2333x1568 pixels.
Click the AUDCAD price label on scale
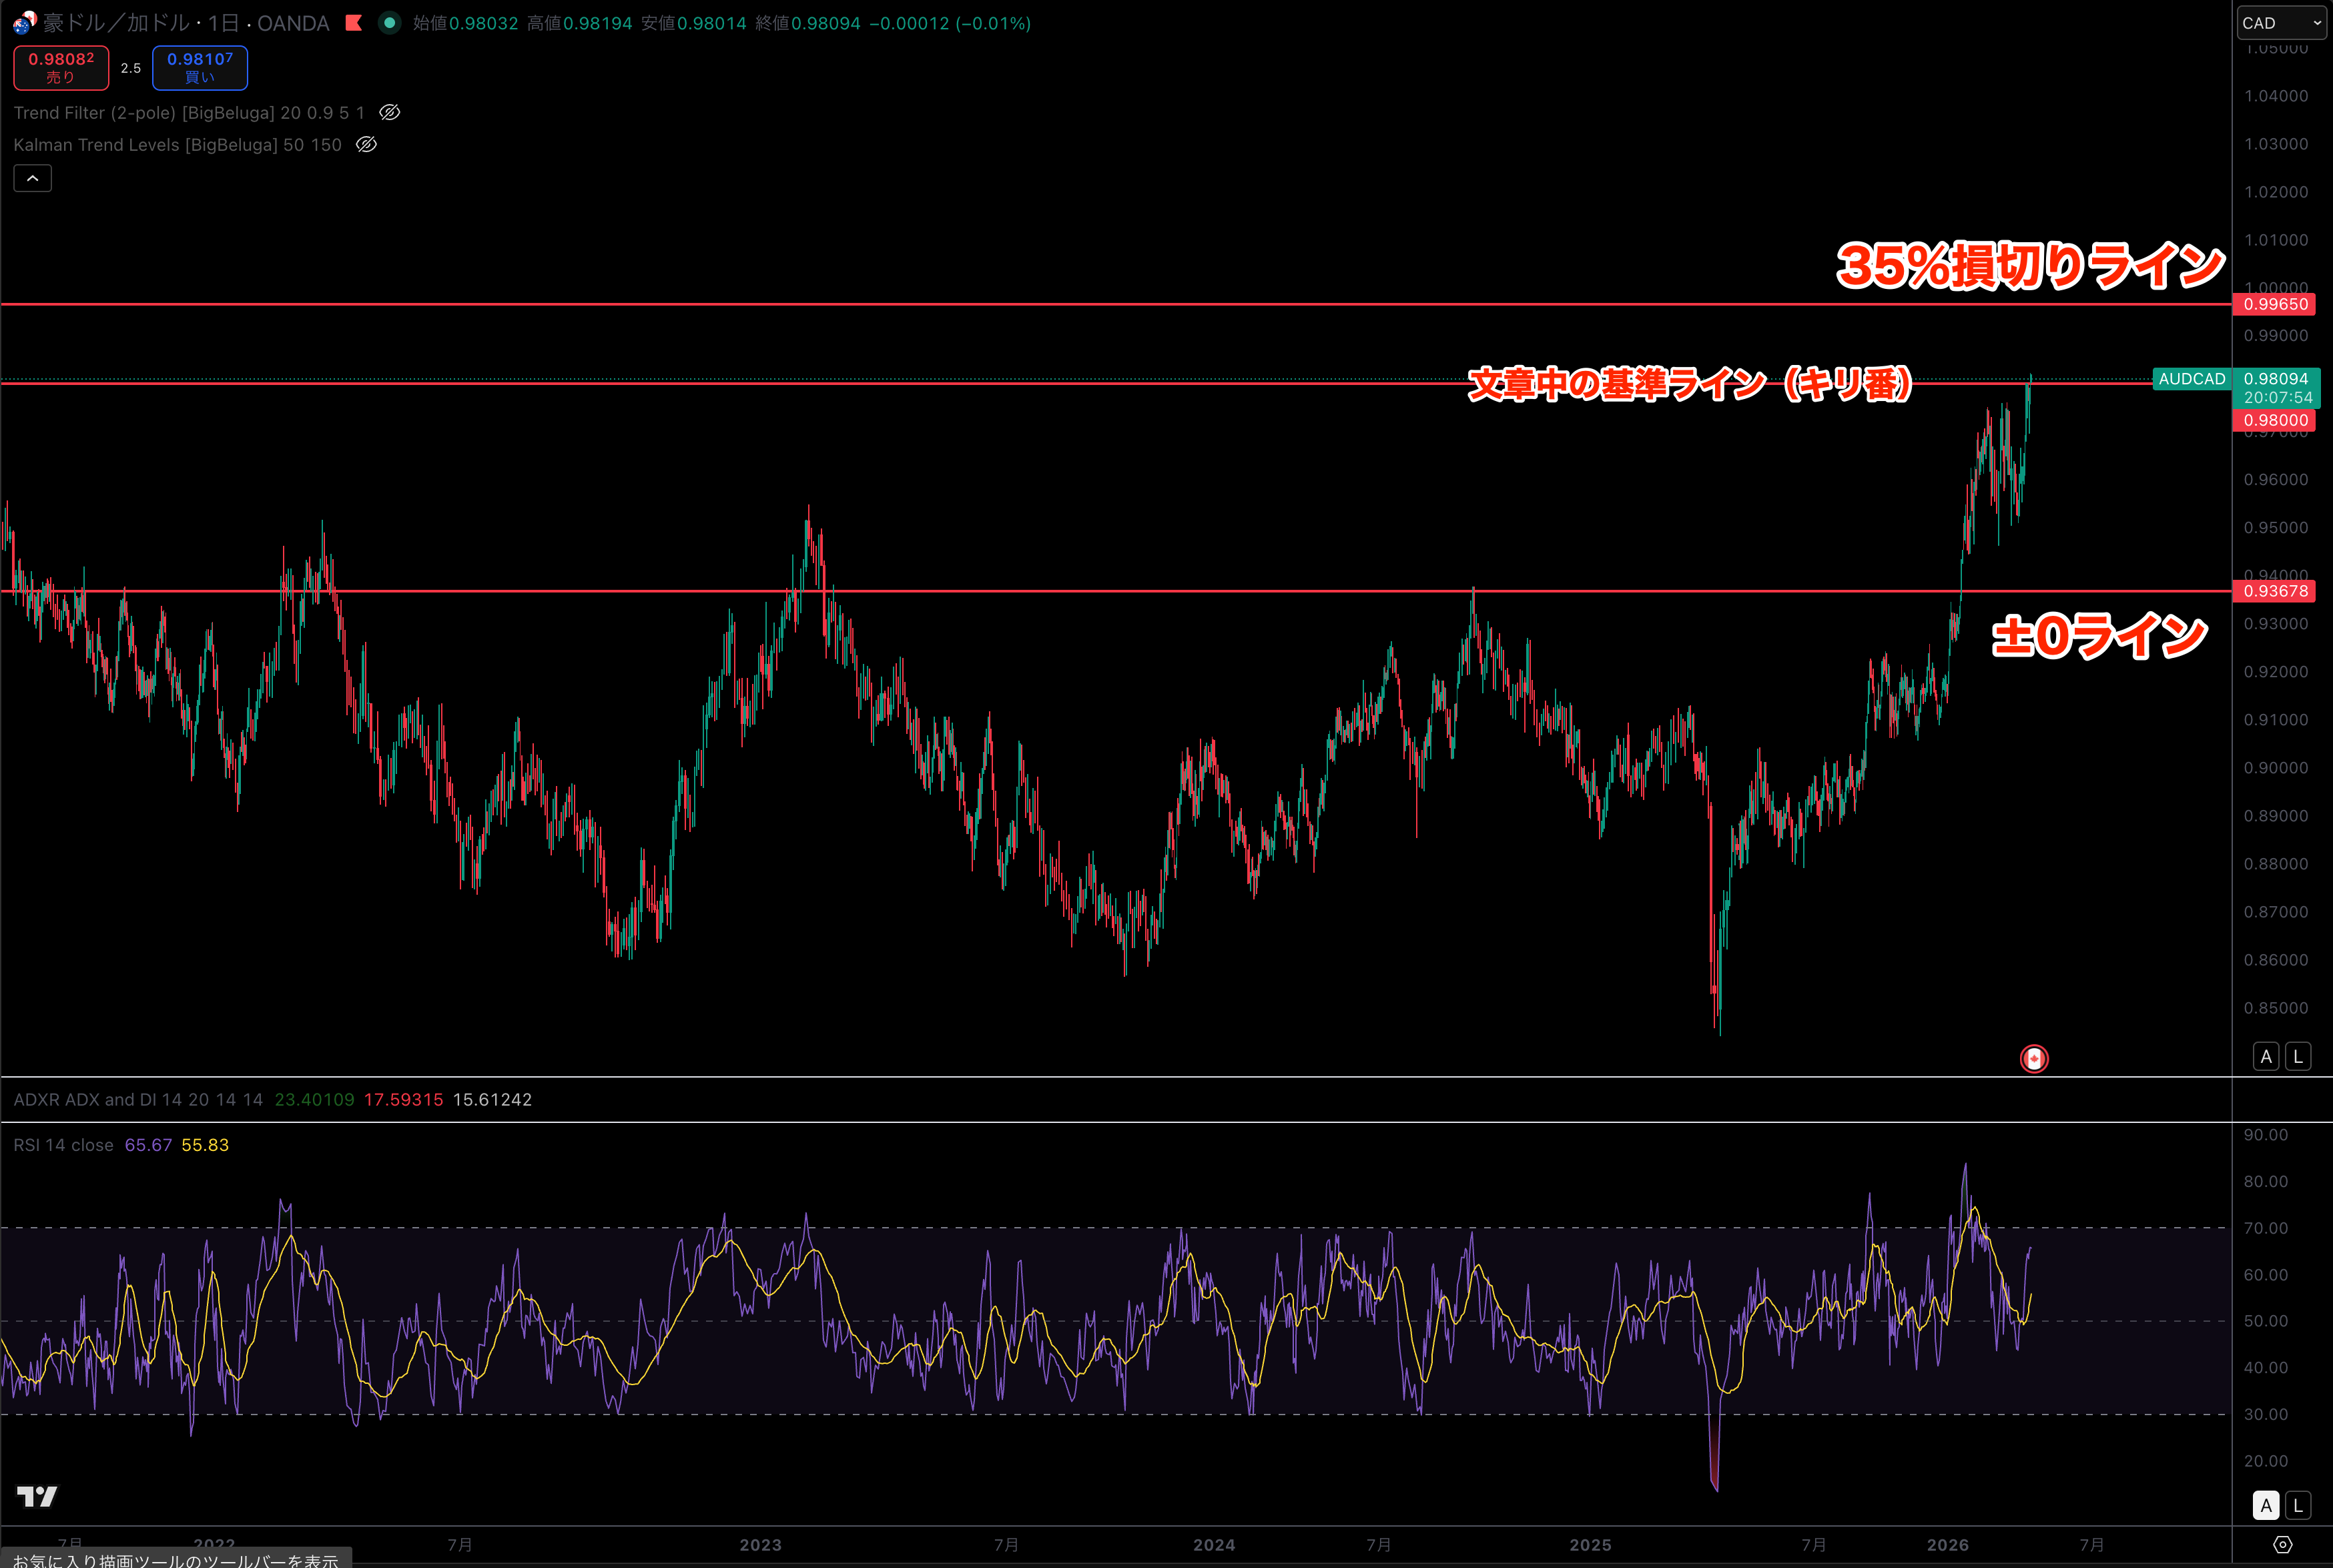click(2191, 379)
